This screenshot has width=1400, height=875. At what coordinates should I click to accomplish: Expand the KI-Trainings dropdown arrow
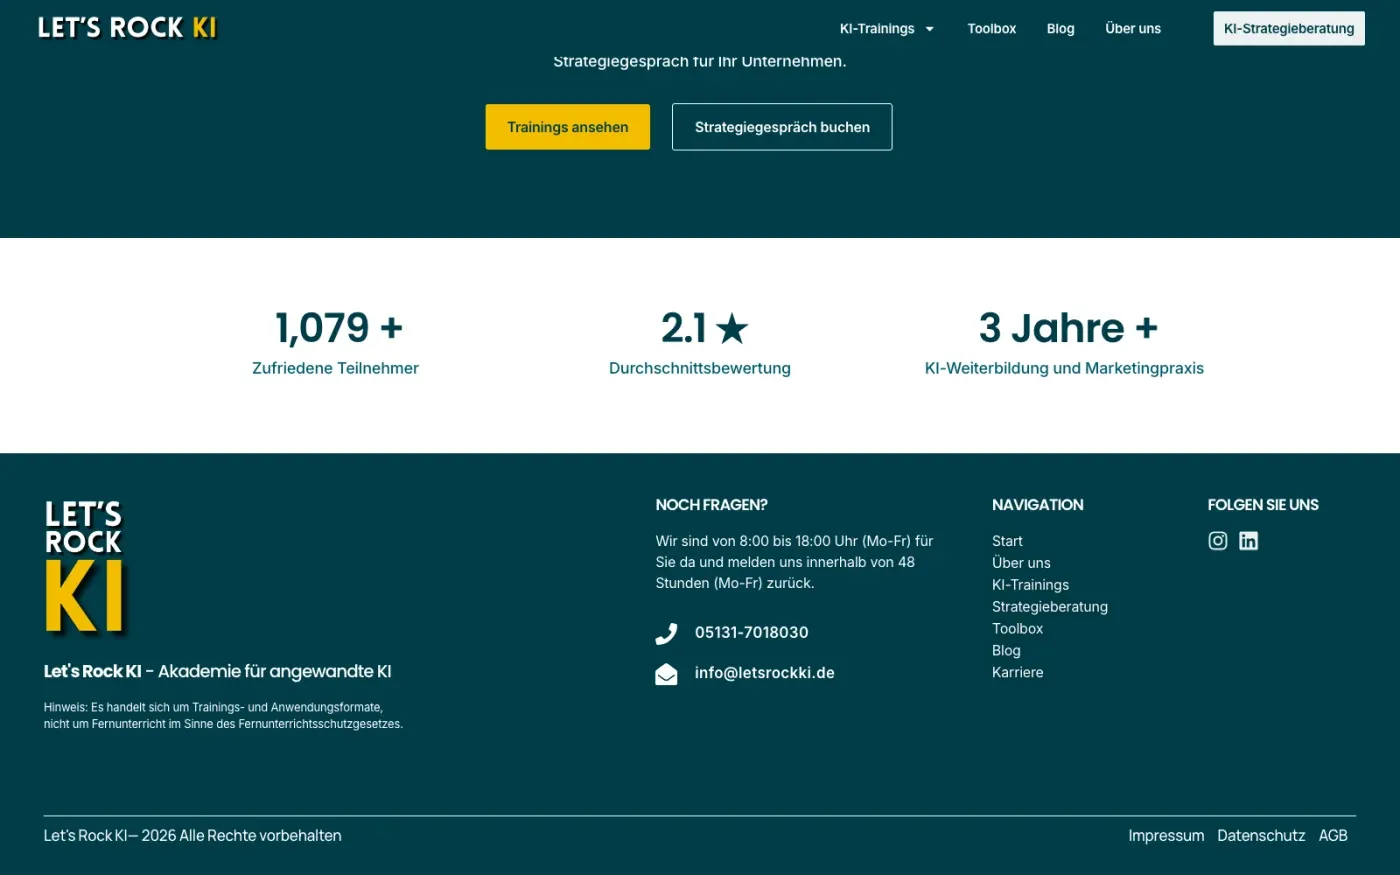(x=929, y=29)
